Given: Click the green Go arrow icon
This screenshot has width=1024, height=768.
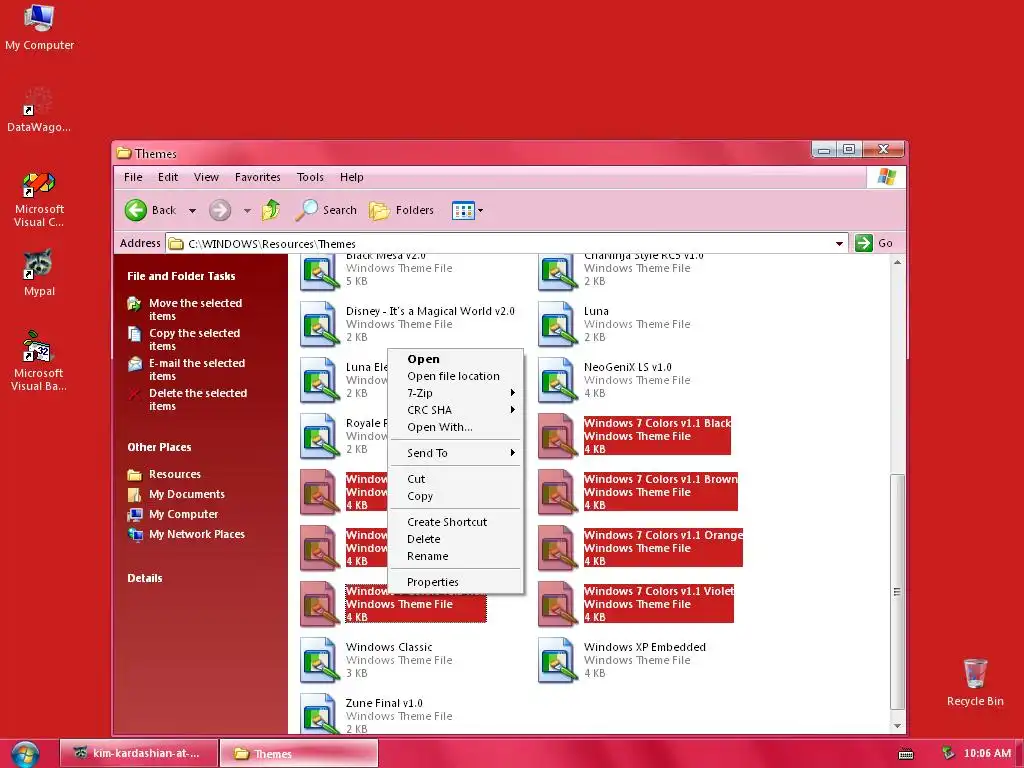Looking at the screenshot, I should click(863, 243).
